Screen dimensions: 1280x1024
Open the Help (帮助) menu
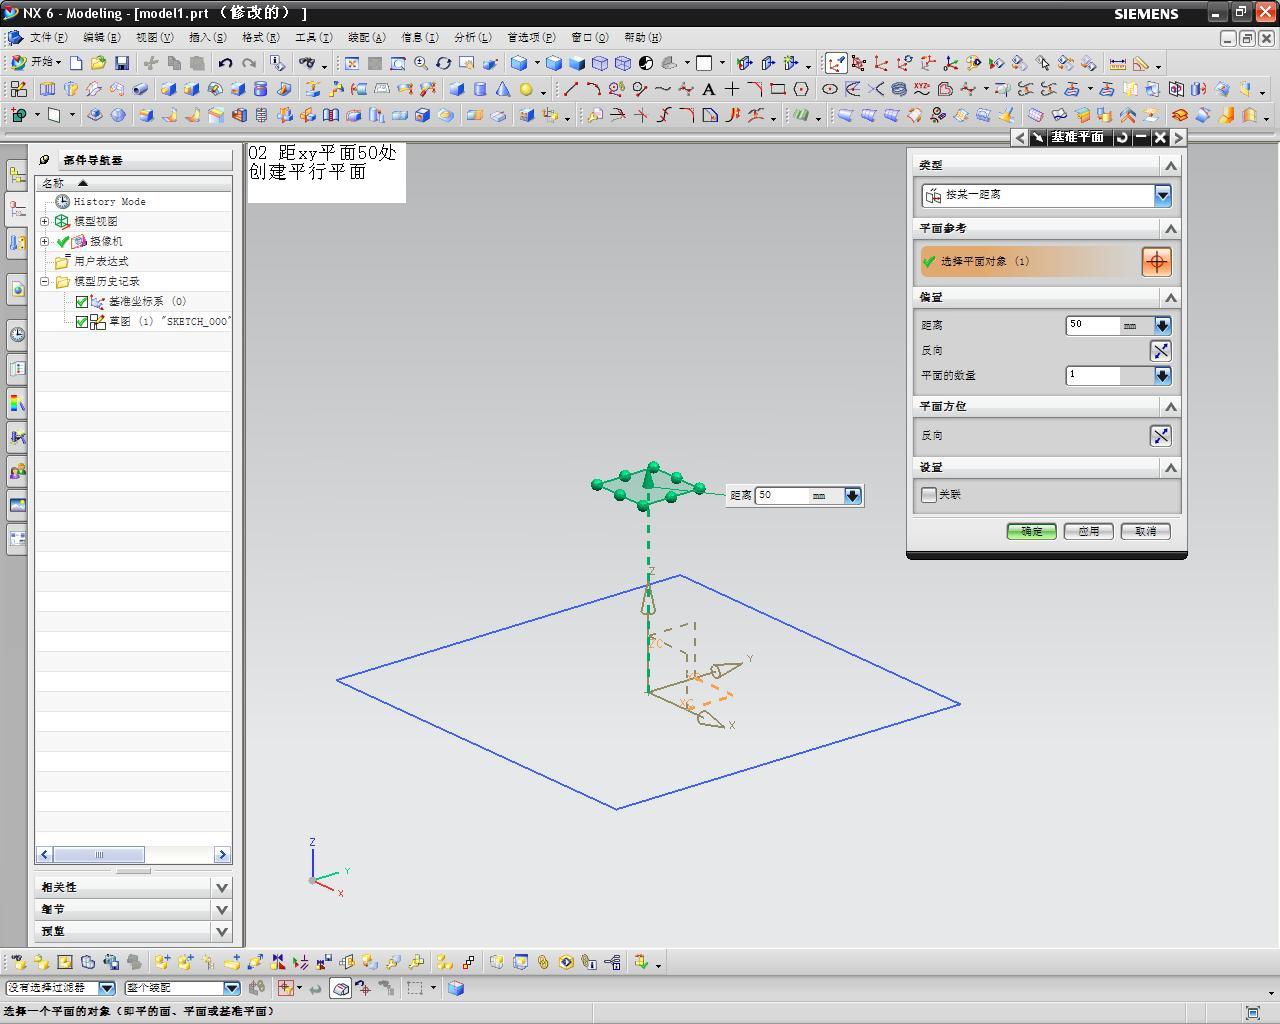642,37
